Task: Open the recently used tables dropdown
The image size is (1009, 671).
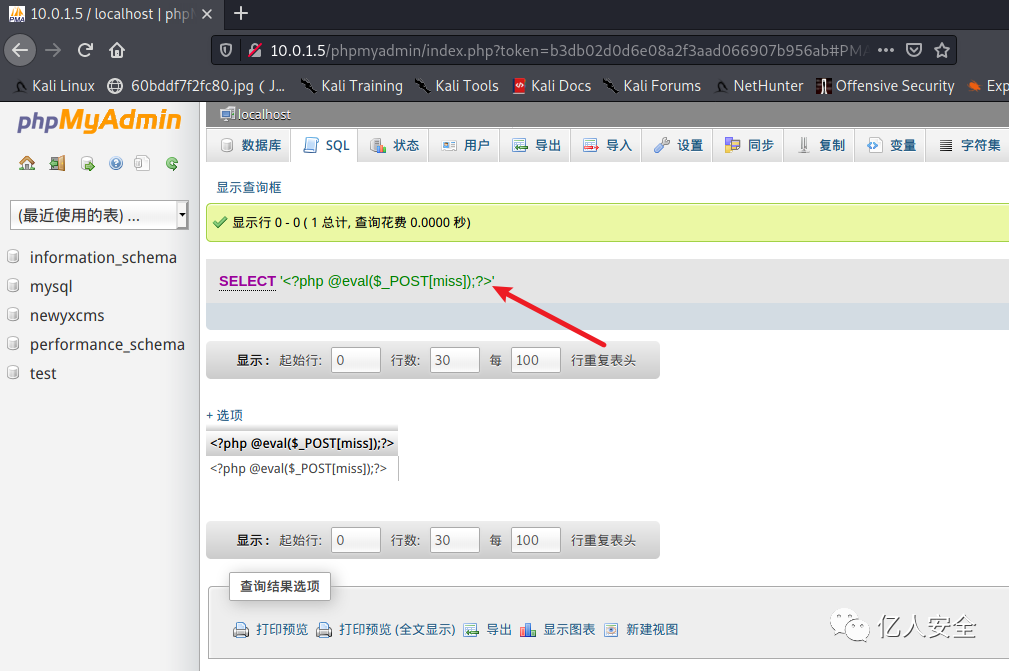Action: coord(99,215)
